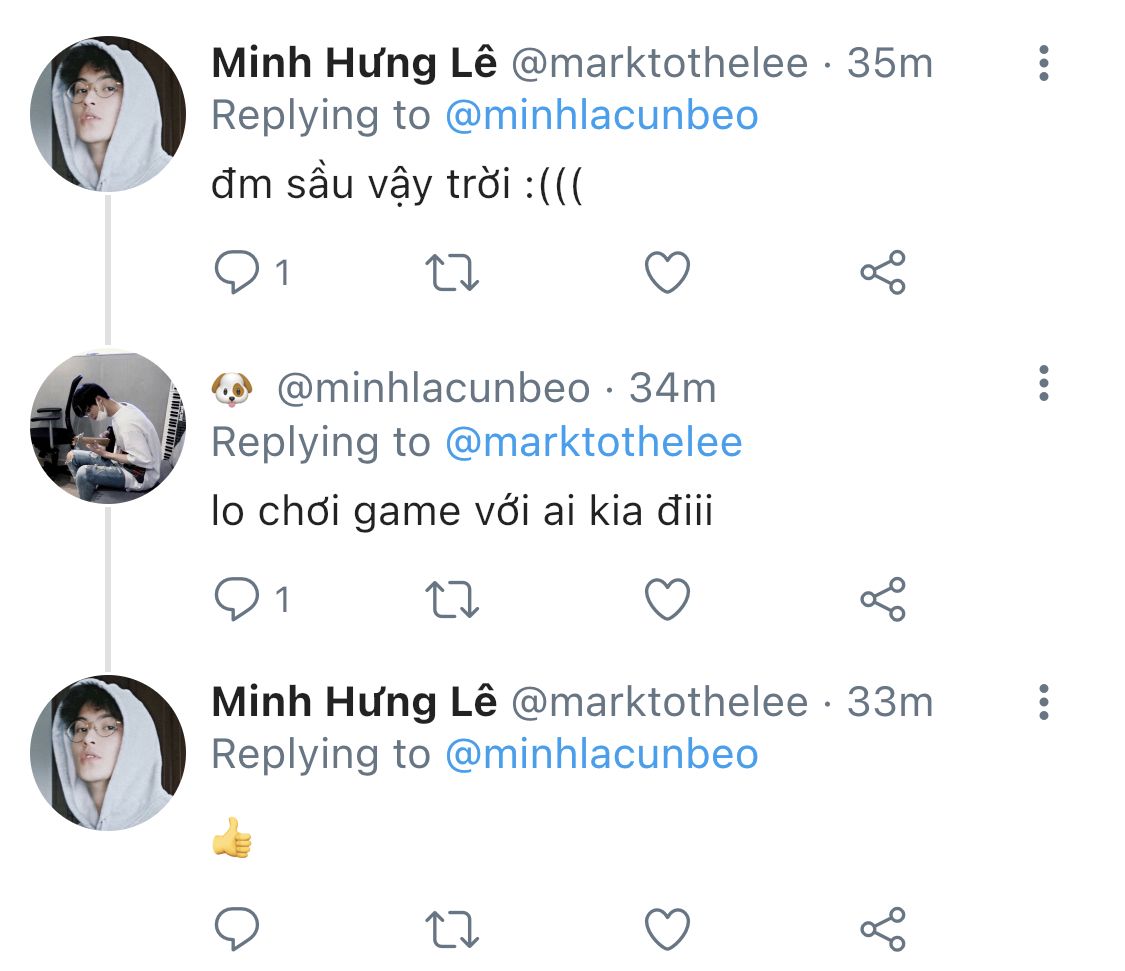Like the thumbs-up emoji tweet
The height and width of the screenshot is (971, 1125).
click(x=667, y=929)
